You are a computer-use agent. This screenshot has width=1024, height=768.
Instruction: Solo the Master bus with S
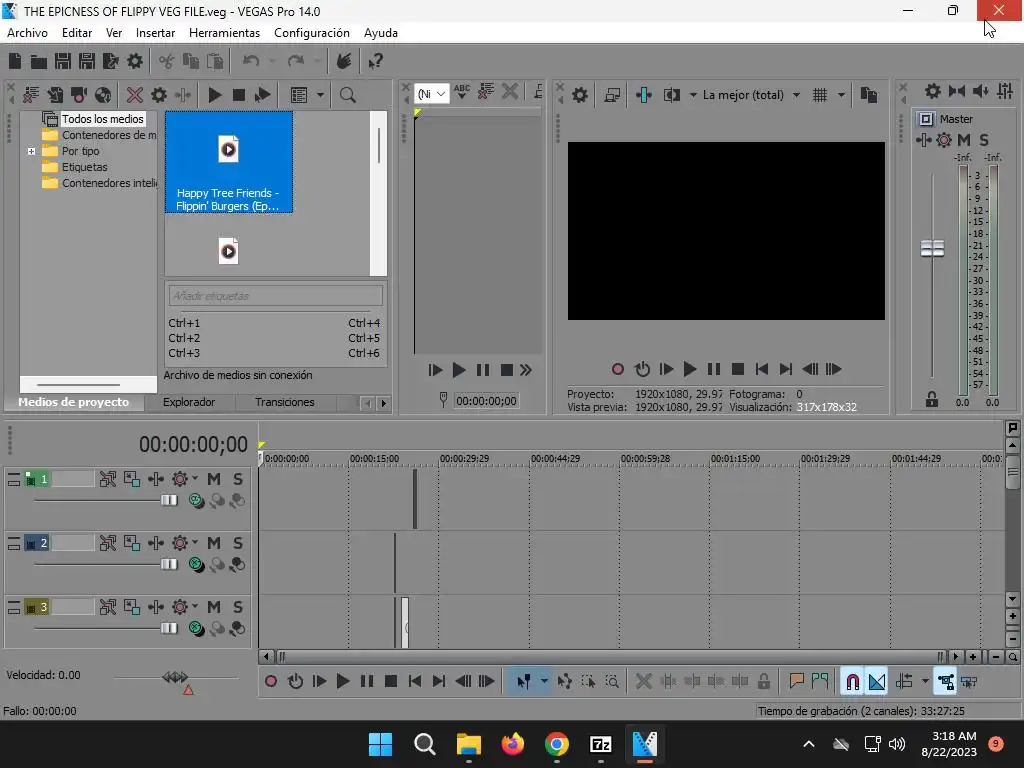[x=984, y=140]
